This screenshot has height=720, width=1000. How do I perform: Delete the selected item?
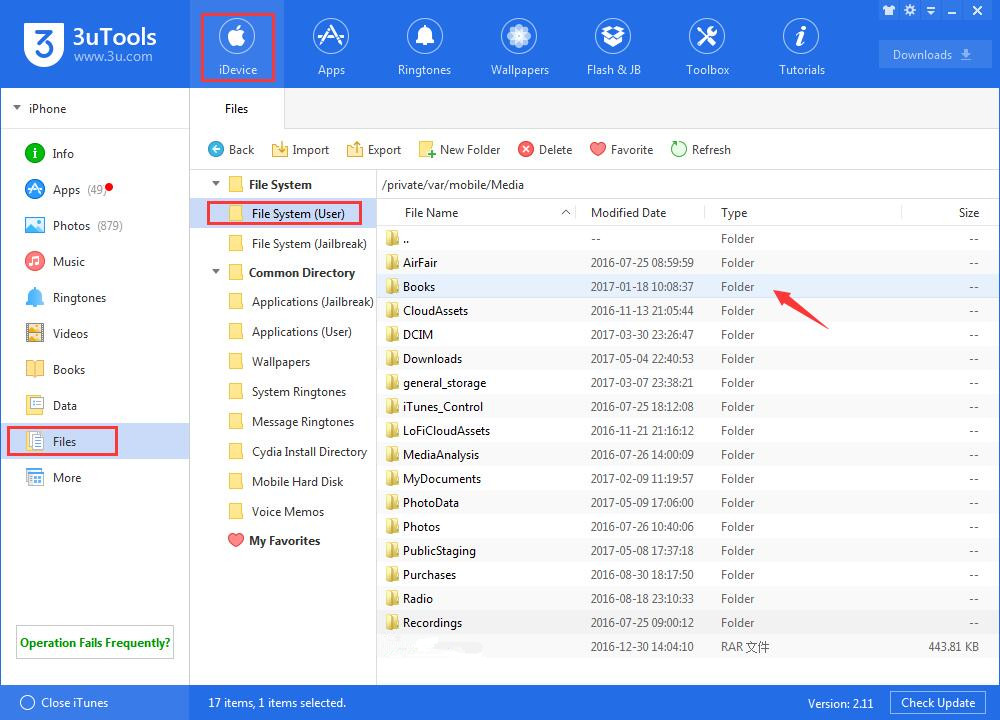[545, 150]
